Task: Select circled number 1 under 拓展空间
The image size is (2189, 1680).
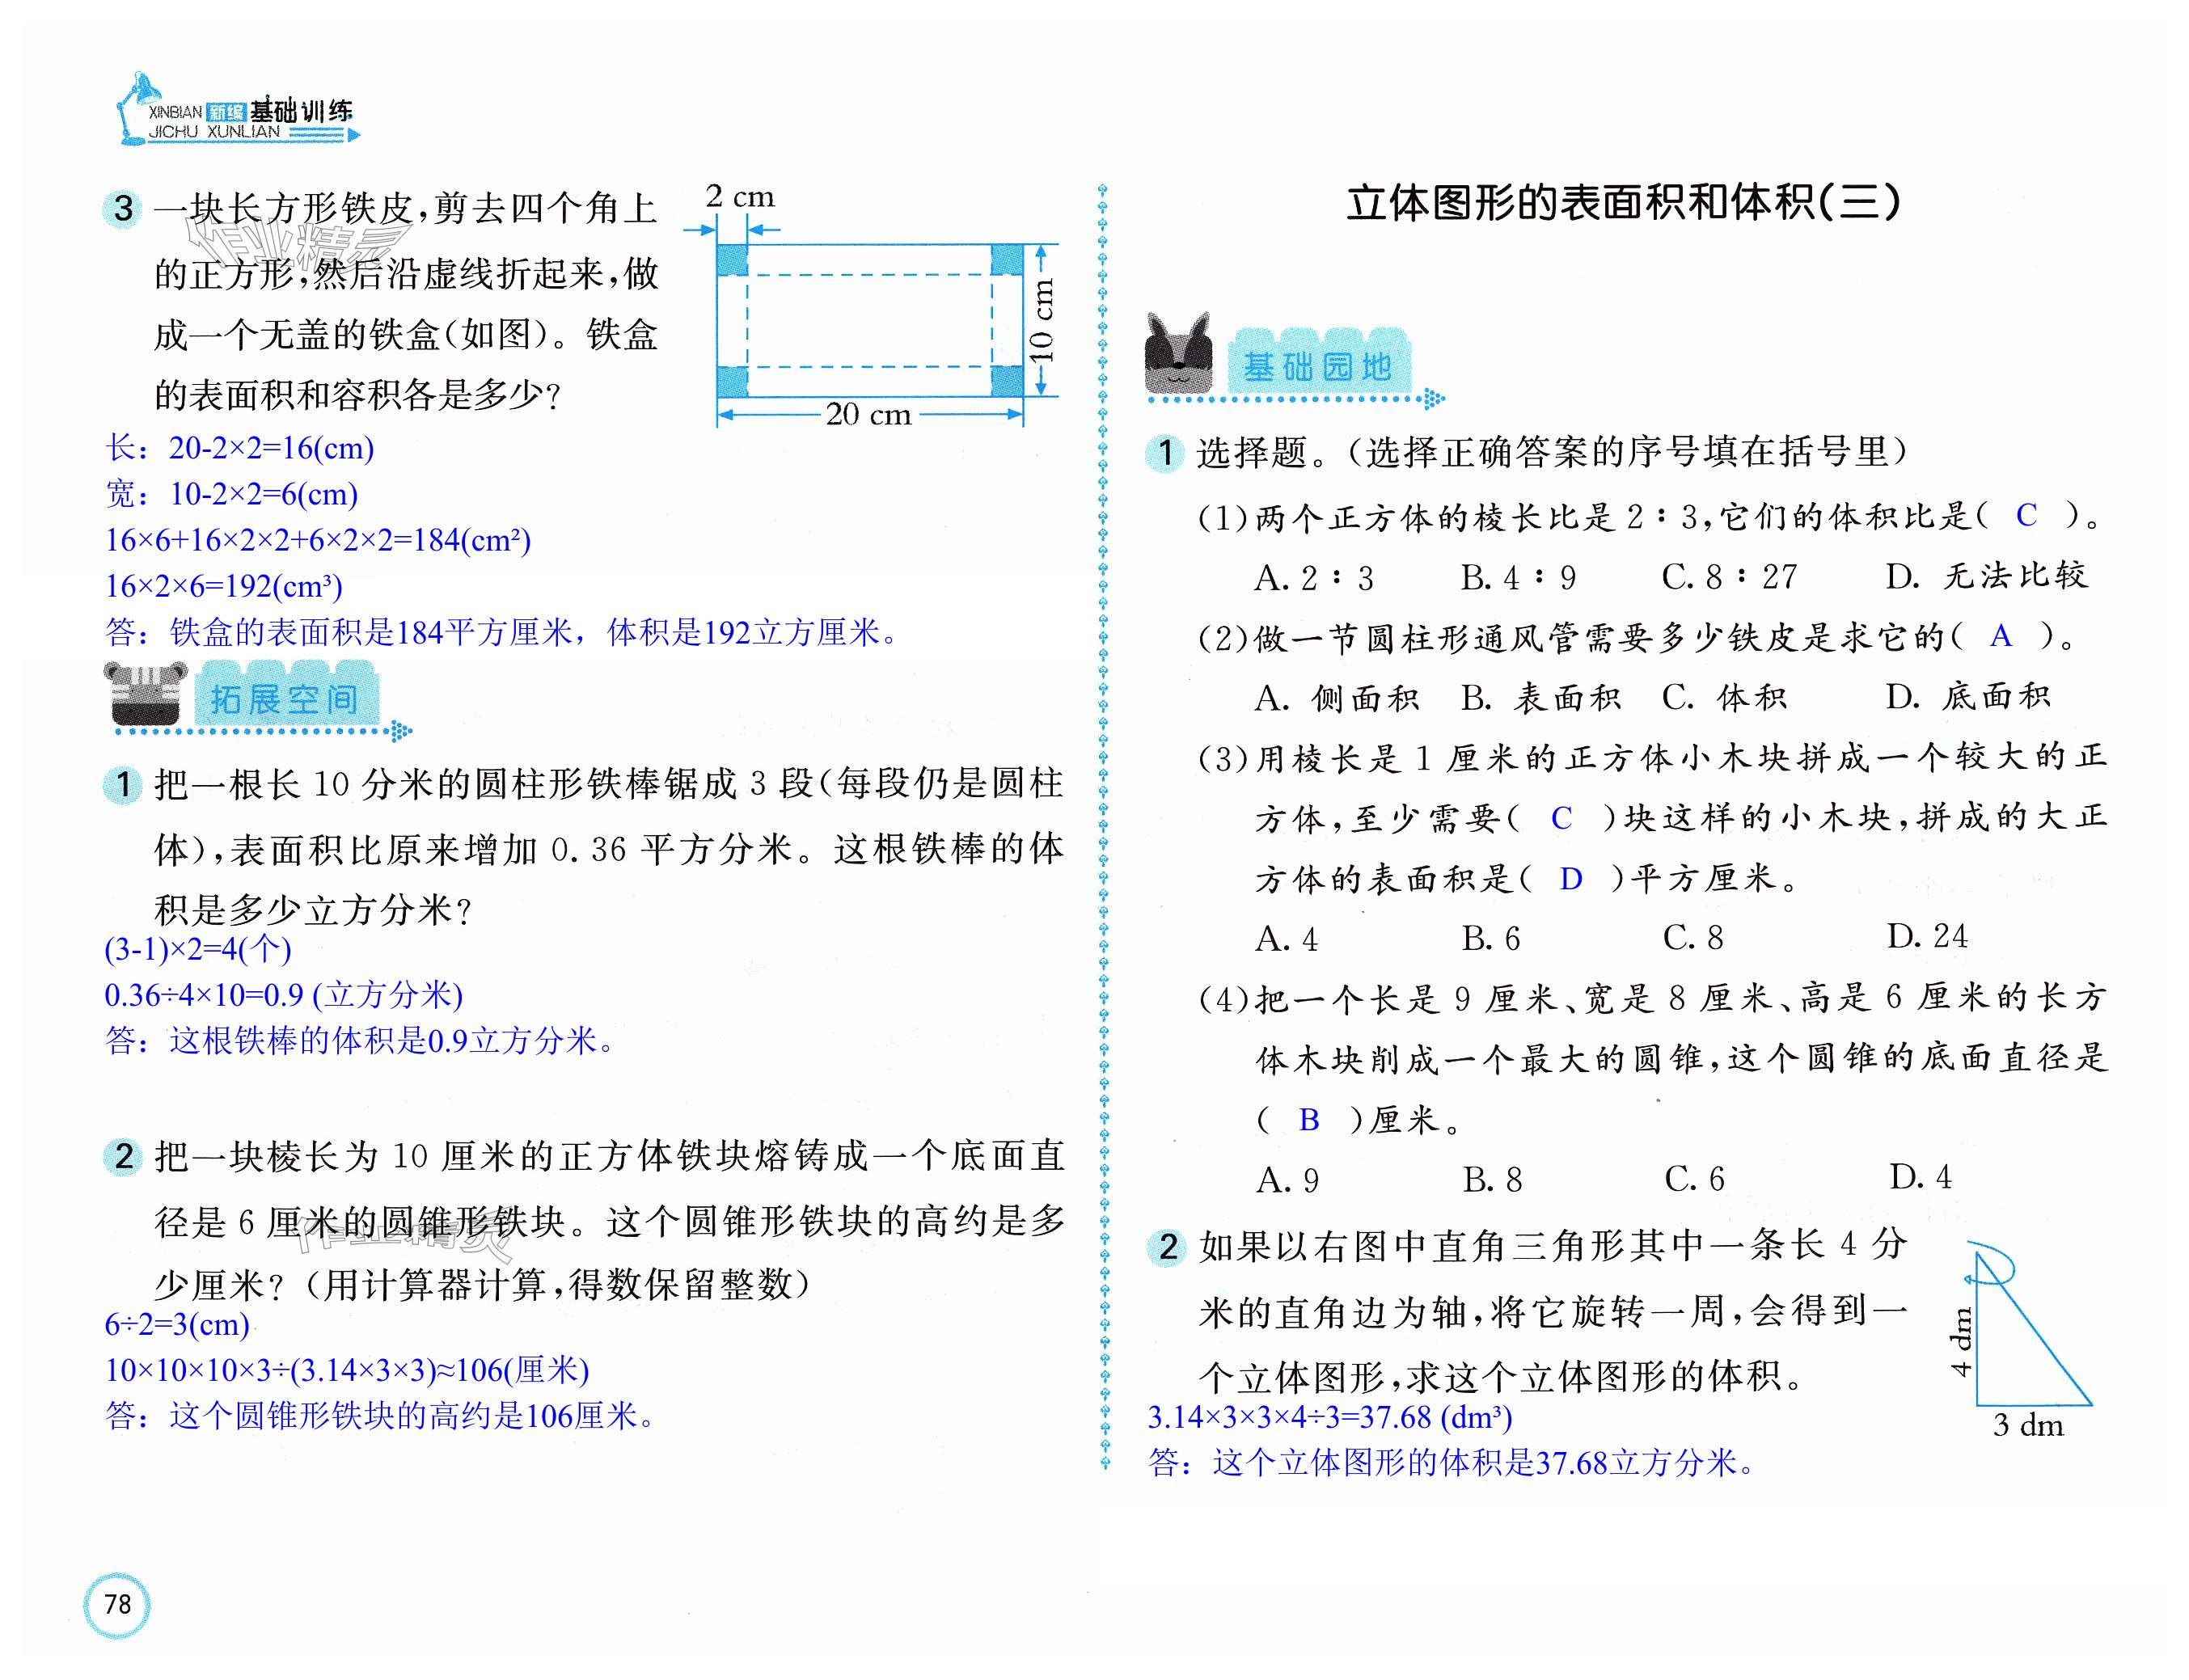Action: coord(123,784)
